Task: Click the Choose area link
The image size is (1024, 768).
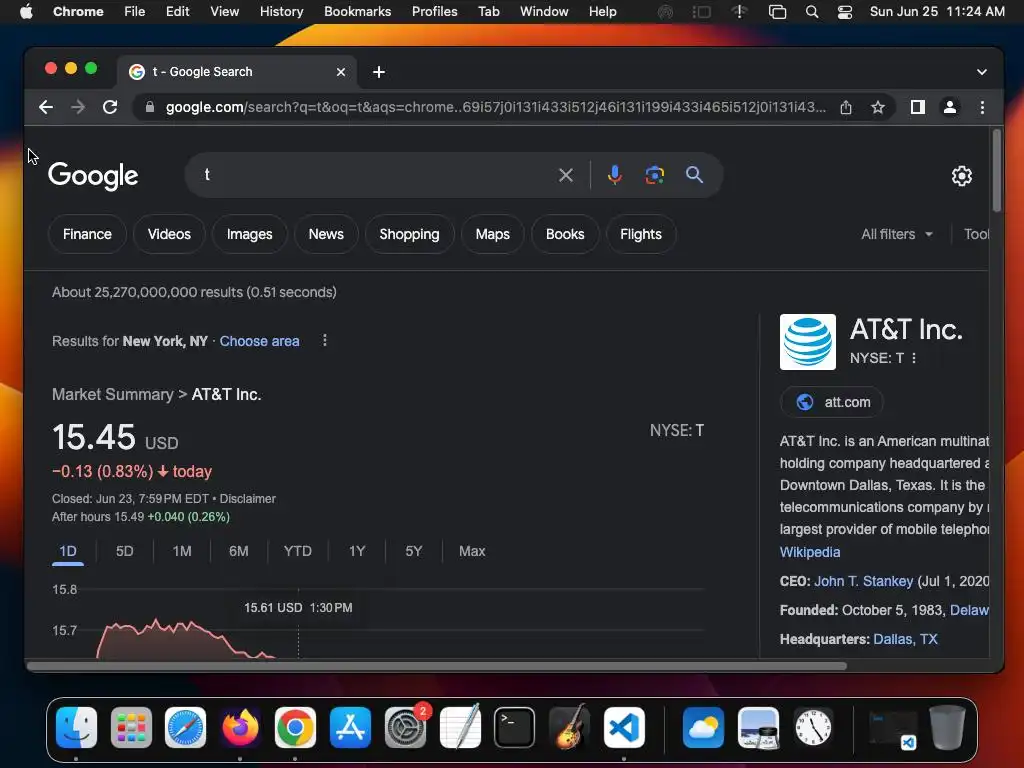Action: click(x=259, y=341)
